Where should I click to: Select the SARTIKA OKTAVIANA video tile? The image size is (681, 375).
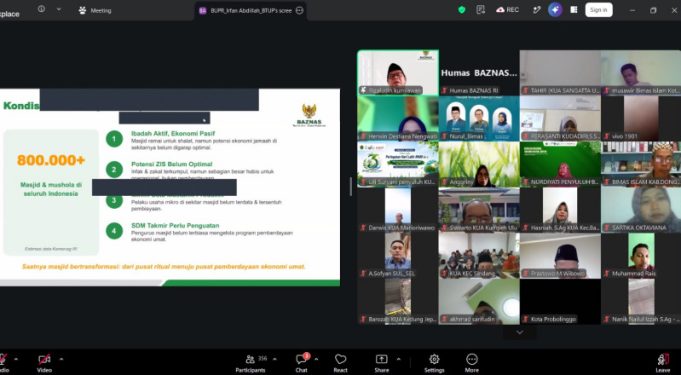pos(641,210)
